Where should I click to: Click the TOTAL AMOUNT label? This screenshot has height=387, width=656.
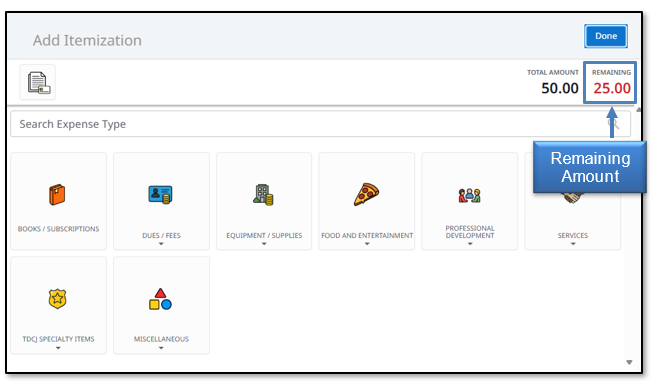point(553,72)
